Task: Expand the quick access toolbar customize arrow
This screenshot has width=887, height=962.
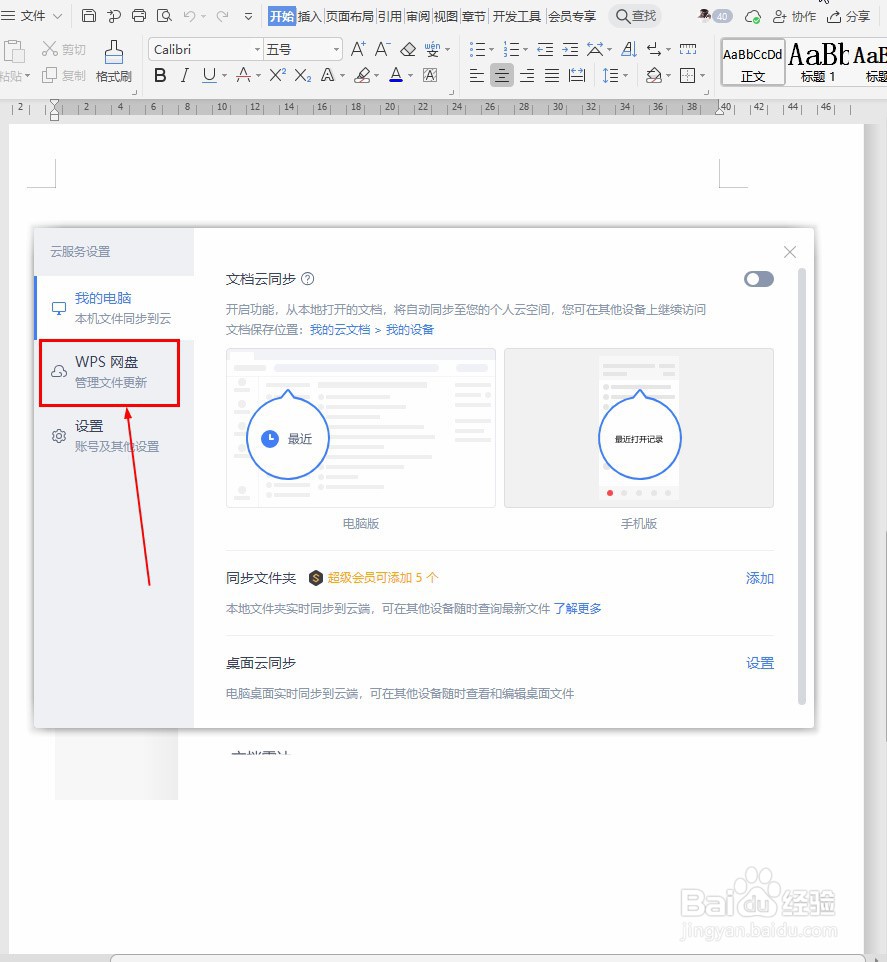Action: point(248,17)
